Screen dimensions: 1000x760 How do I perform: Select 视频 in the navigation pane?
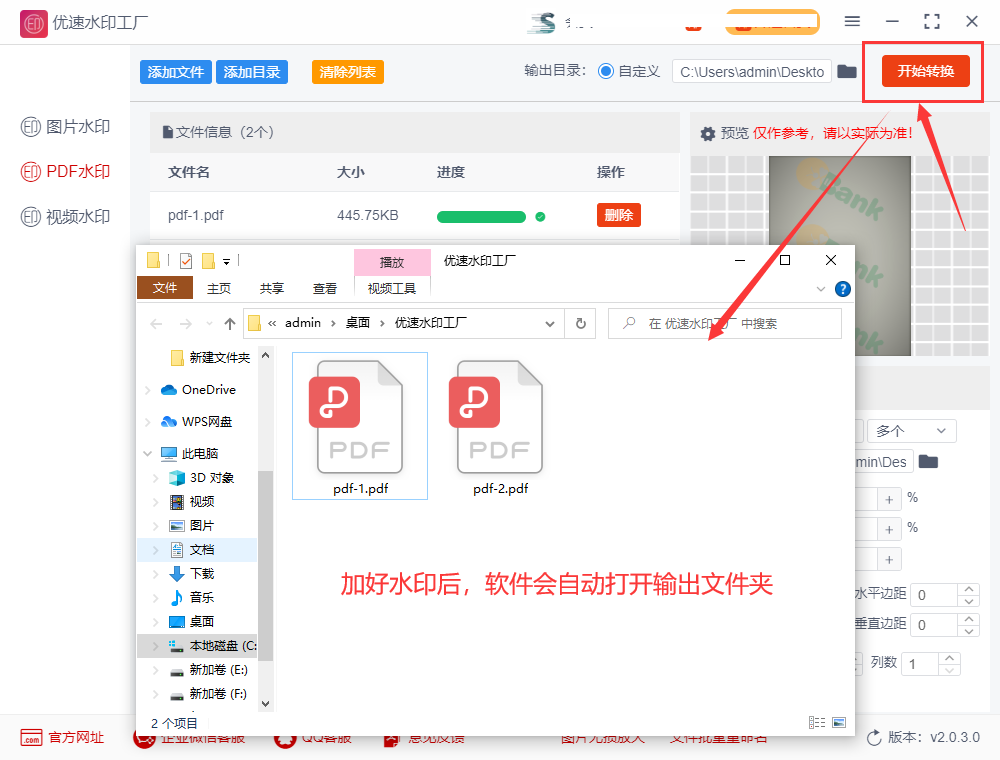192,502
